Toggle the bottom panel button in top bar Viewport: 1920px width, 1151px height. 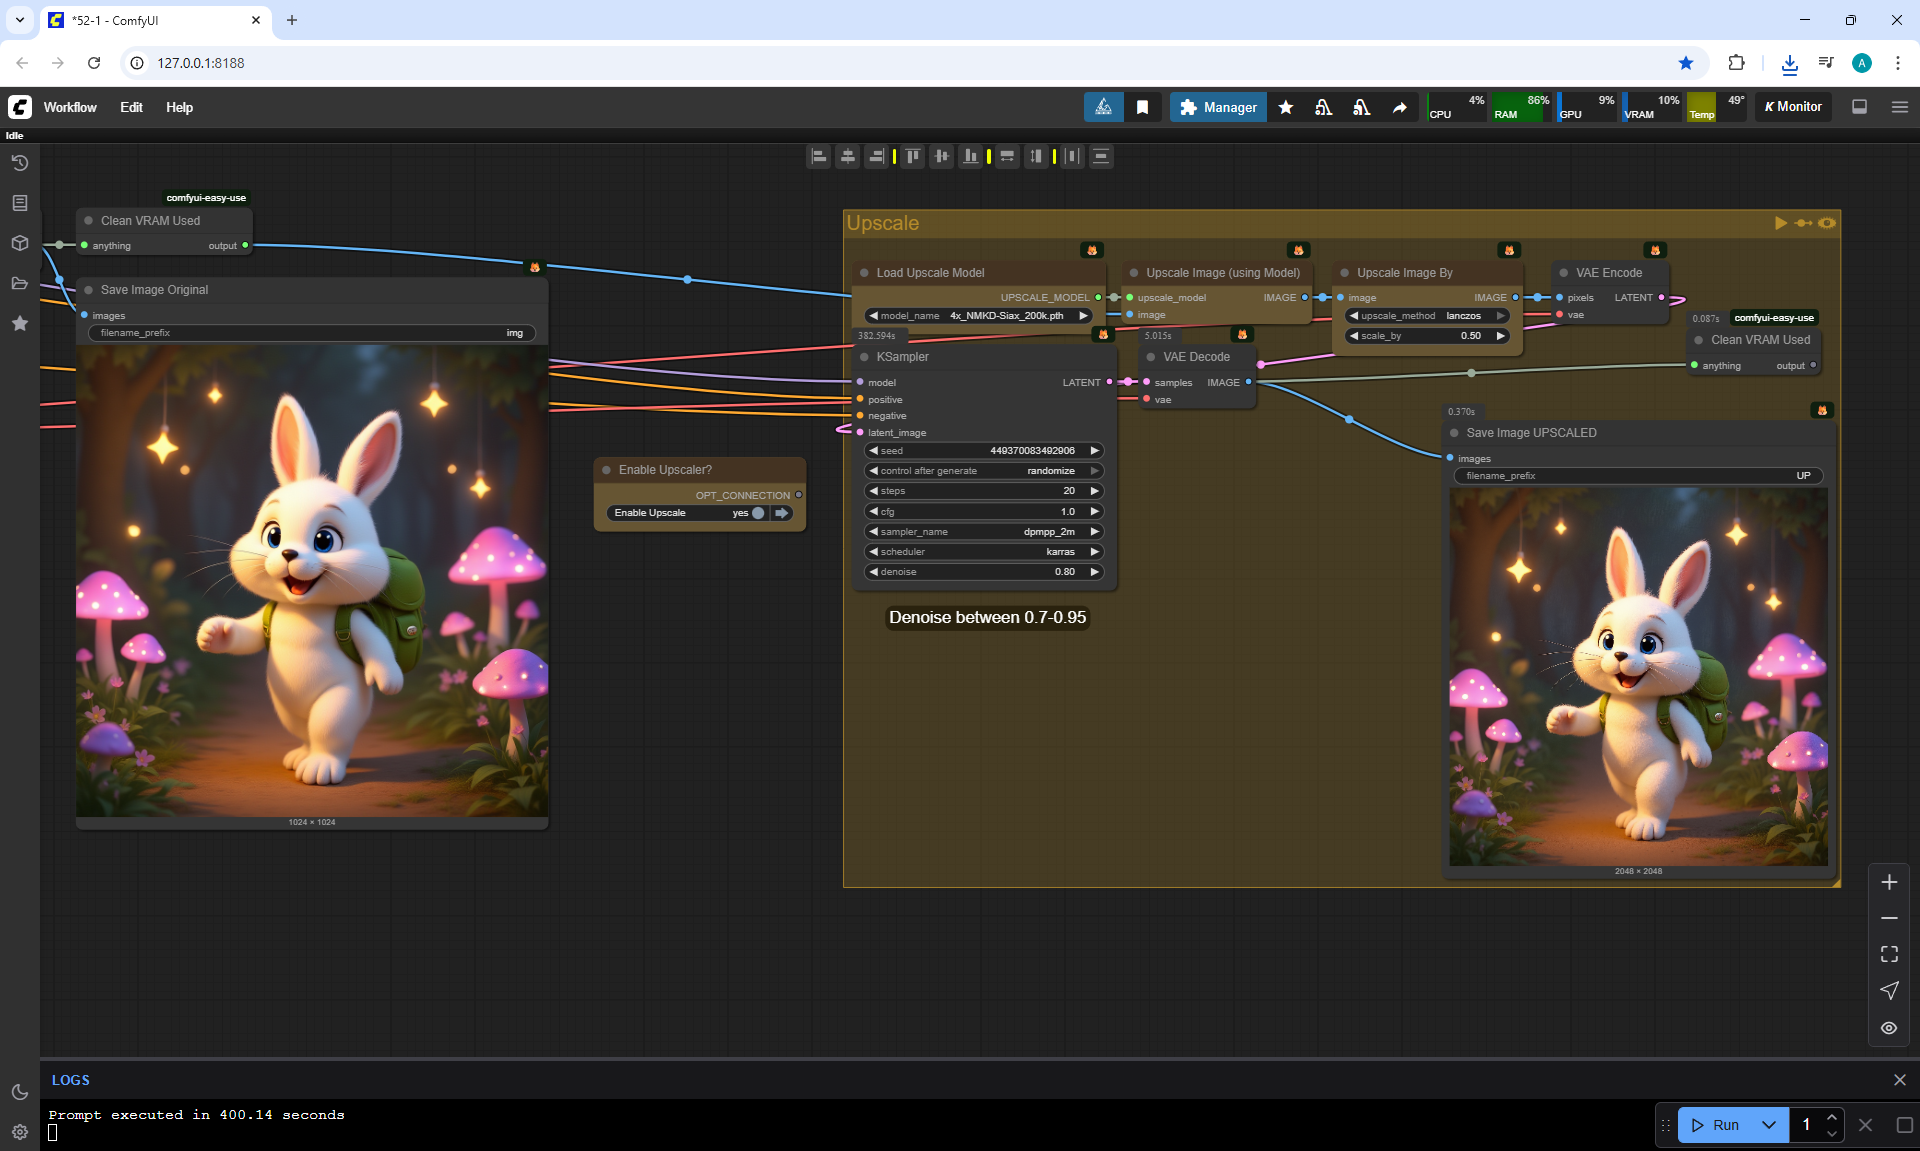click(x=1859, y=107)
